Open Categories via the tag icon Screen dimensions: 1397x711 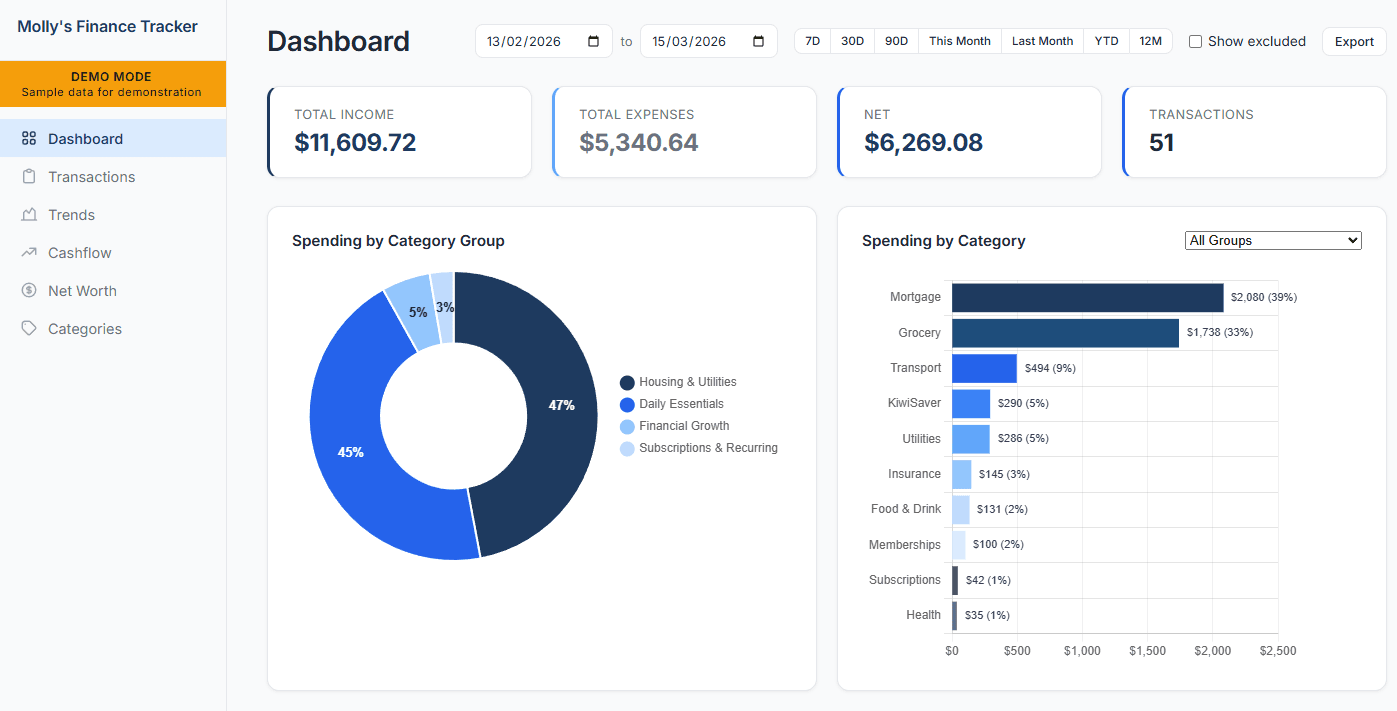point(28,328)
